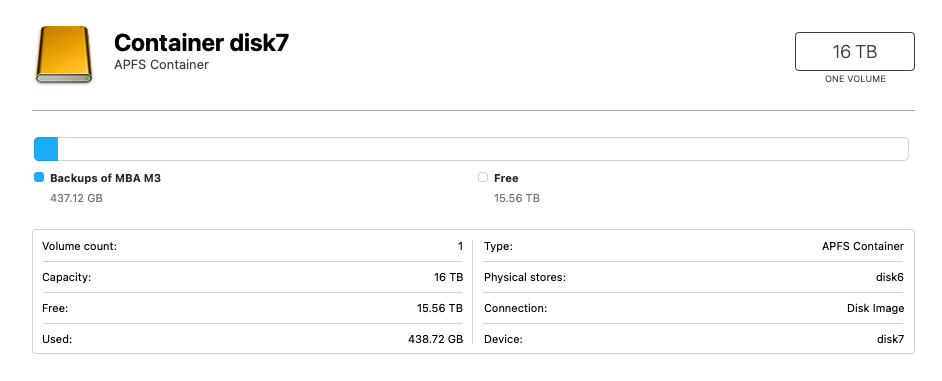Click the 437.12 GB volume size text
The width and height of the screenshot is (942, 381).
click(x=76, y=198)
